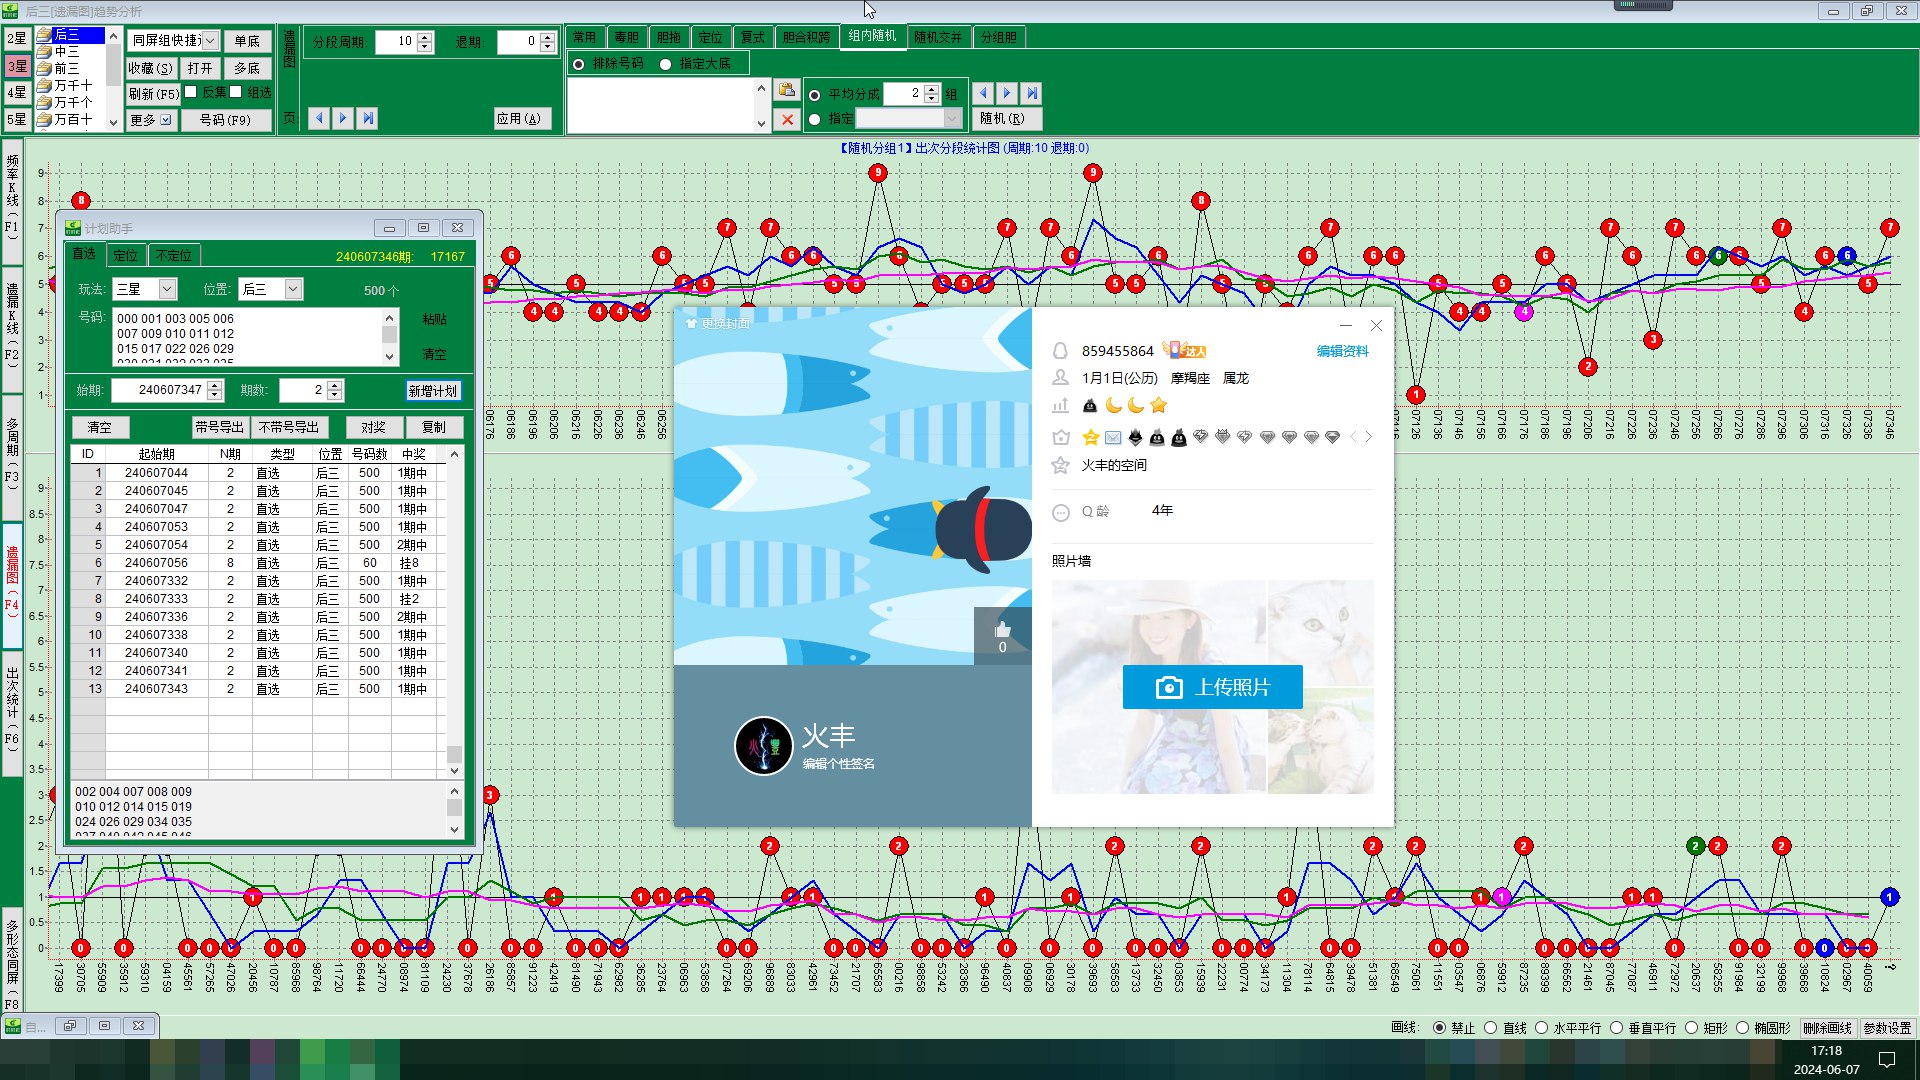The image size is (1920, 1080).
Task: Click the 编辑资料 link in QQ profile
Action: click(x=1342, y=351)
